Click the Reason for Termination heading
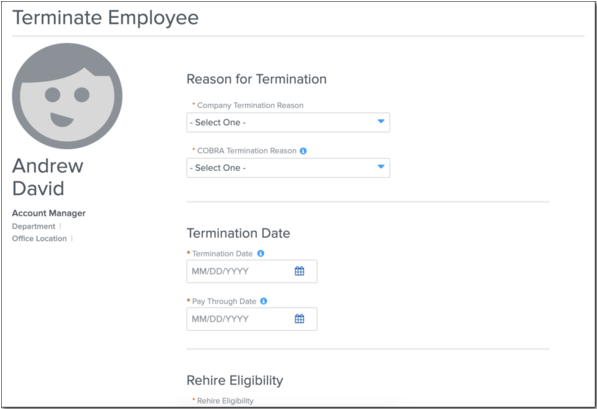This screenshot has width=597, height=409. point(257,79)
